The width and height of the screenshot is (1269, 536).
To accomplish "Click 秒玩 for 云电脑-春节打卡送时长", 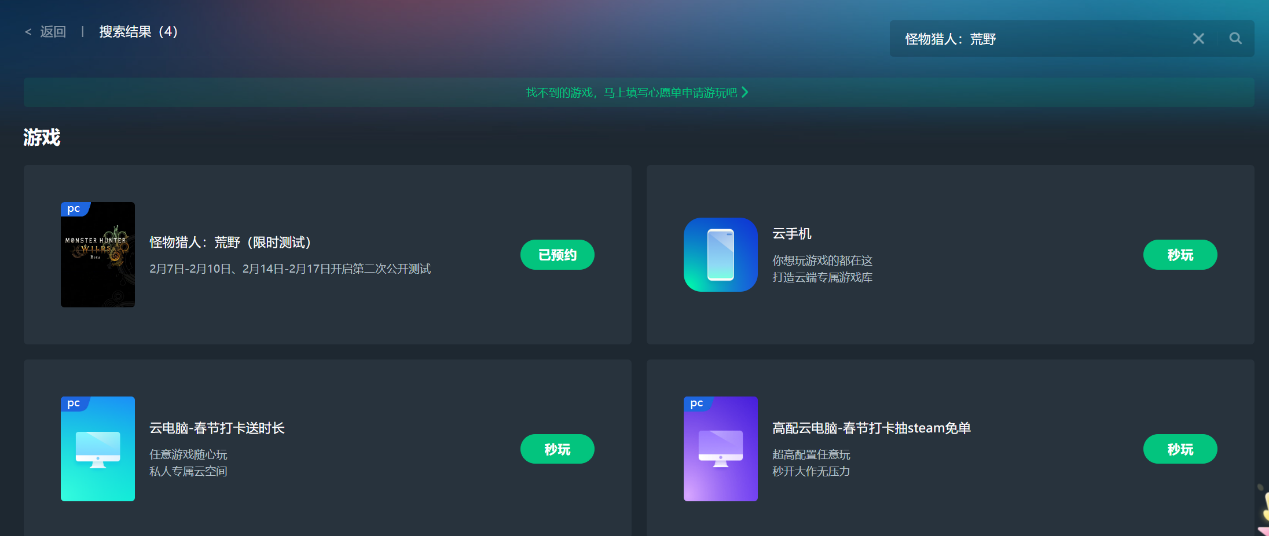I will [557, 449].
